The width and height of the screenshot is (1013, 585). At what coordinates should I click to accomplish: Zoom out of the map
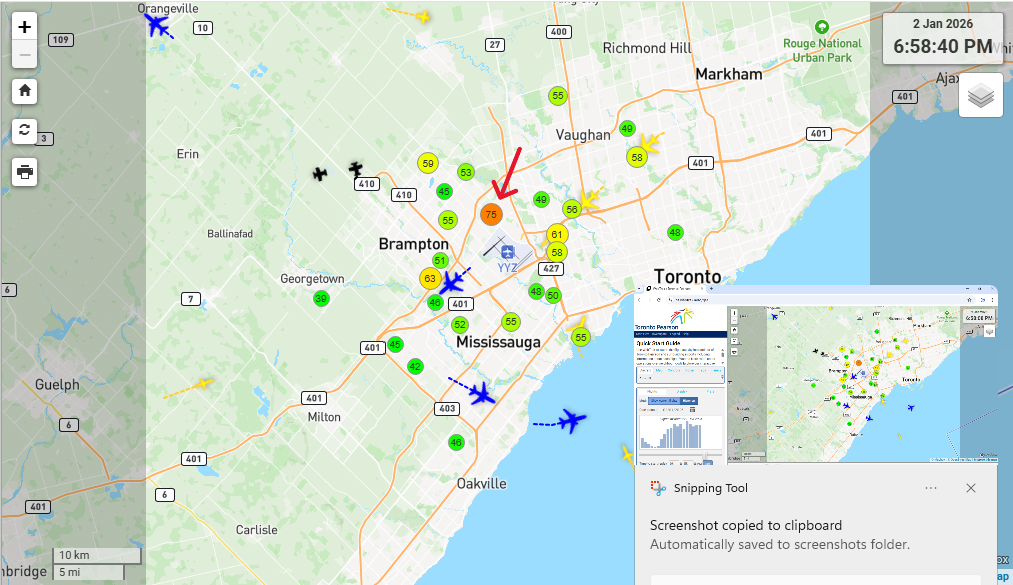tap(25, 54)
